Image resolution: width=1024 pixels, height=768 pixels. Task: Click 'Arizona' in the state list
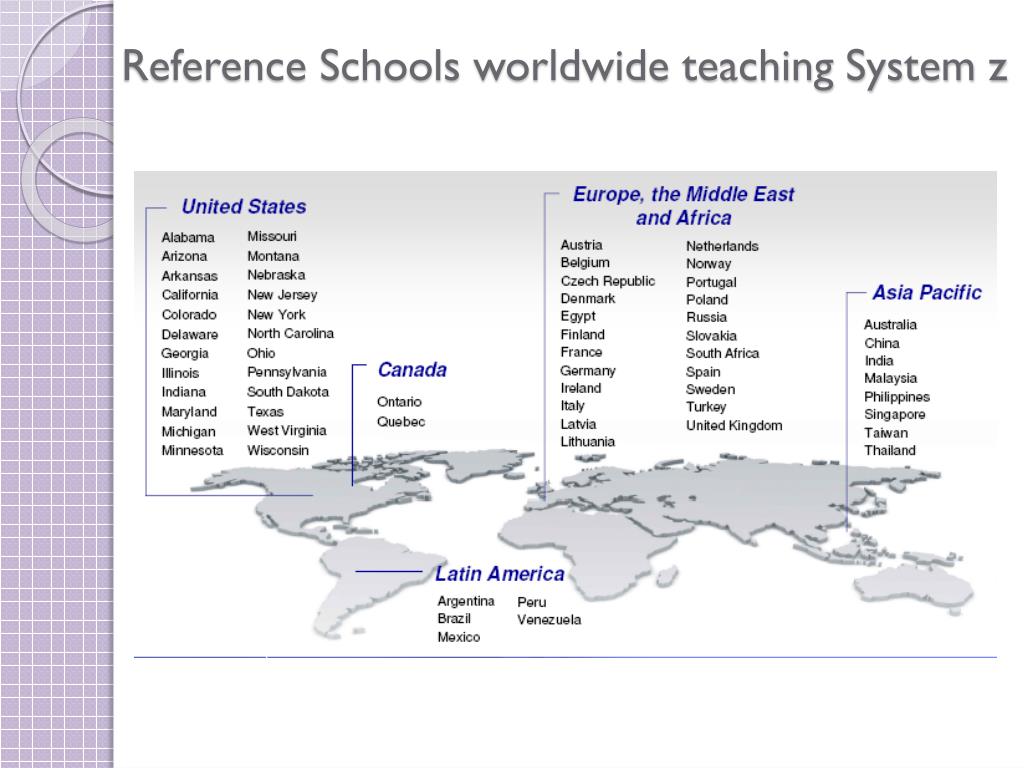(184, 256)
